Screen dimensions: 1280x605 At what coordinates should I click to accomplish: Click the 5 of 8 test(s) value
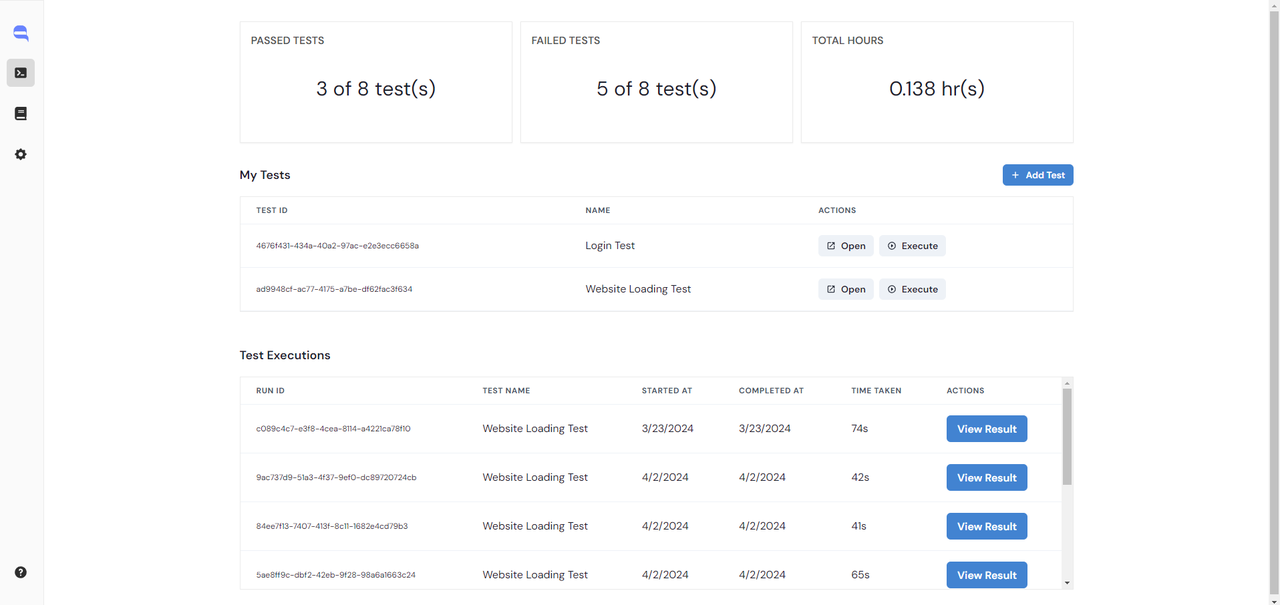pyautogui.click(x=657, y=89)
